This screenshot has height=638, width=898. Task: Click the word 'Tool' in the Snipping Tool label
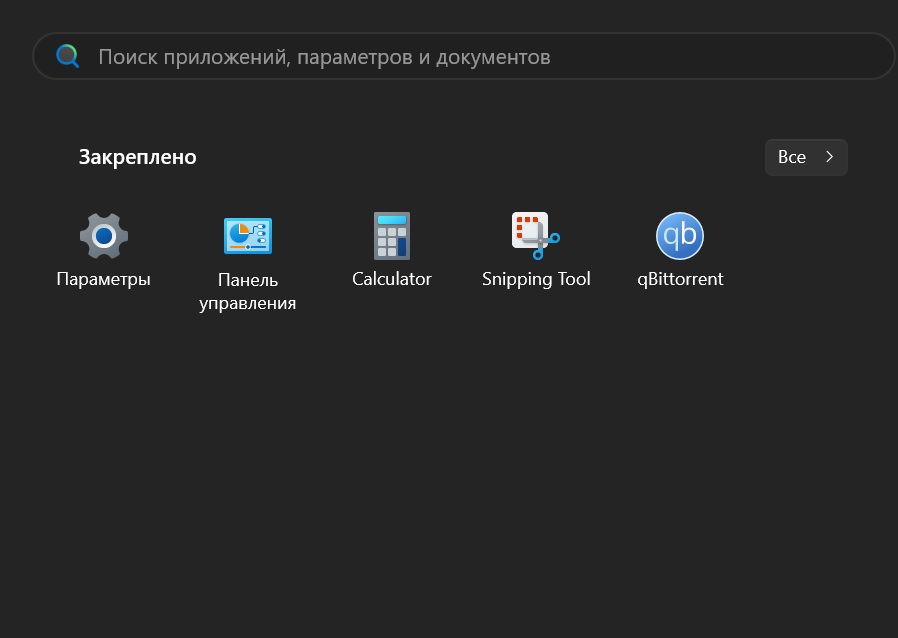[x=574, y=279]
